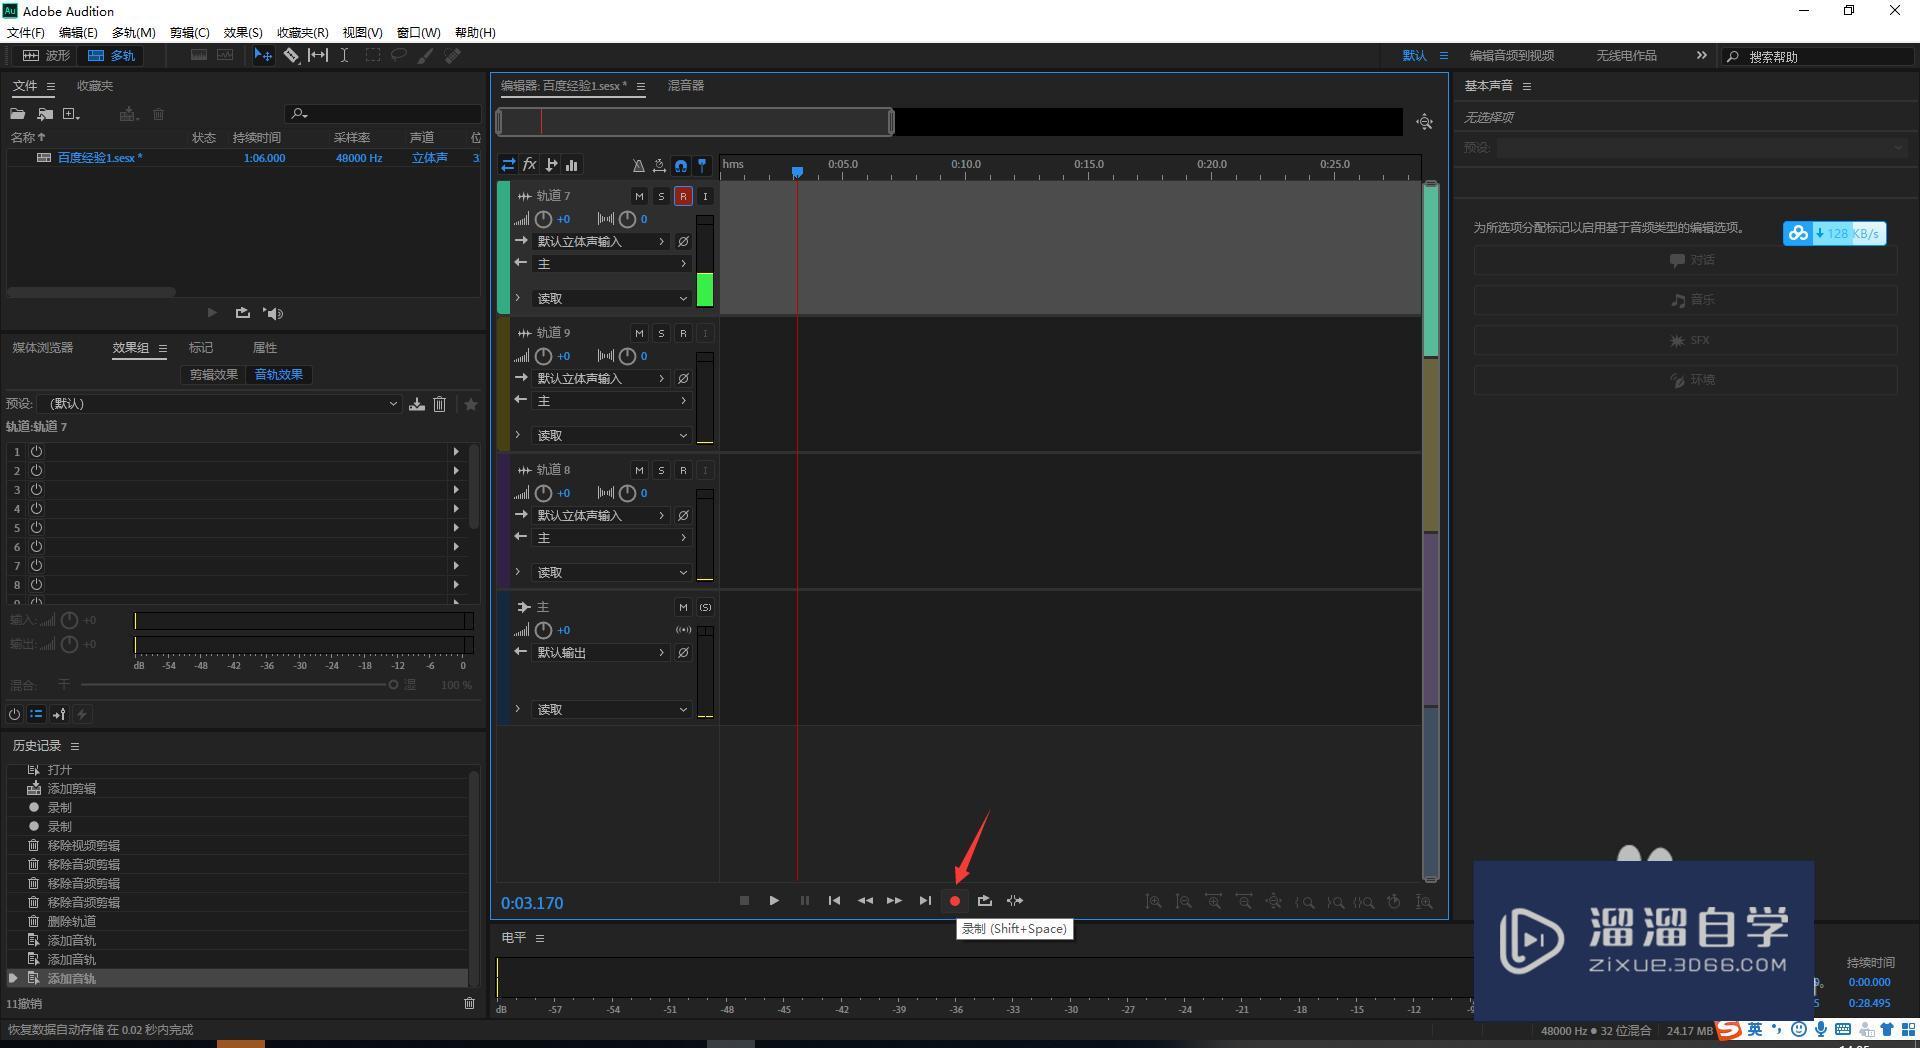Mute track 轨道 9
Viewport: 1920px width, 1048px height.
point(639,333)
